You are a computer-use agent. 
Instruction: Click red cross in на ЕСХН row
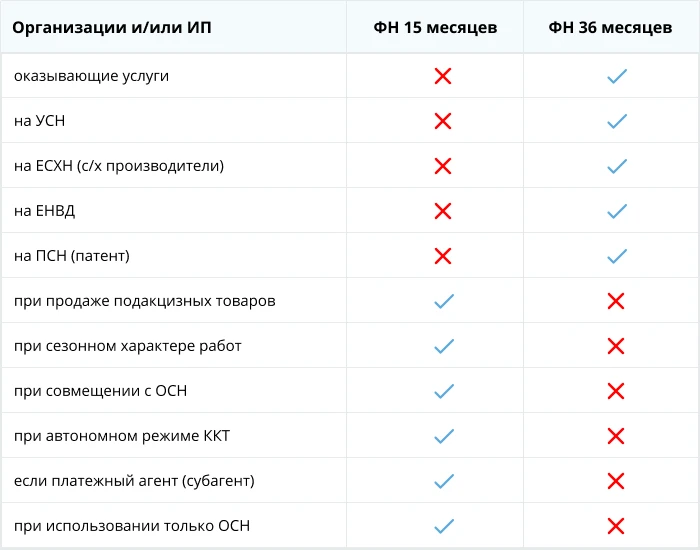(x=443, y=166)
